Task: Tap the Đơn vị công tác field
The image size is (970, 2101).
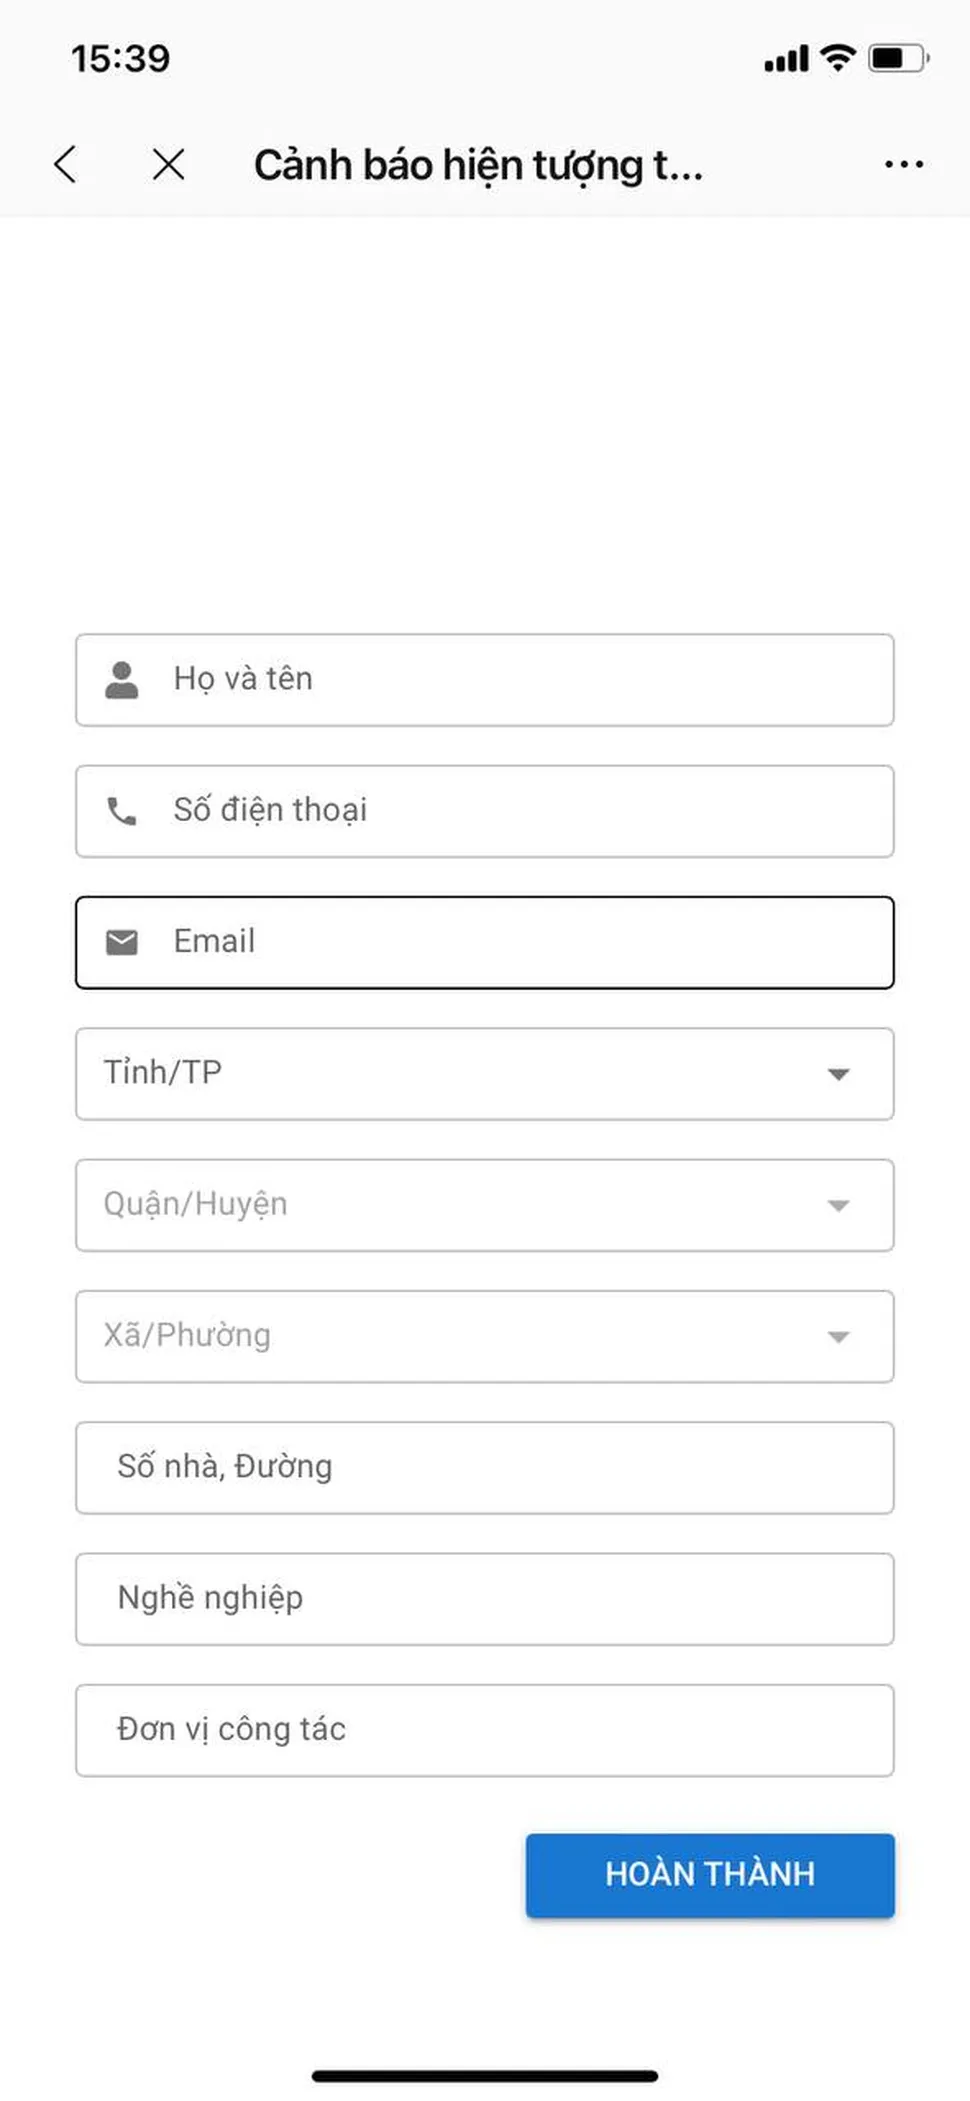Action: coord(484,1729)
